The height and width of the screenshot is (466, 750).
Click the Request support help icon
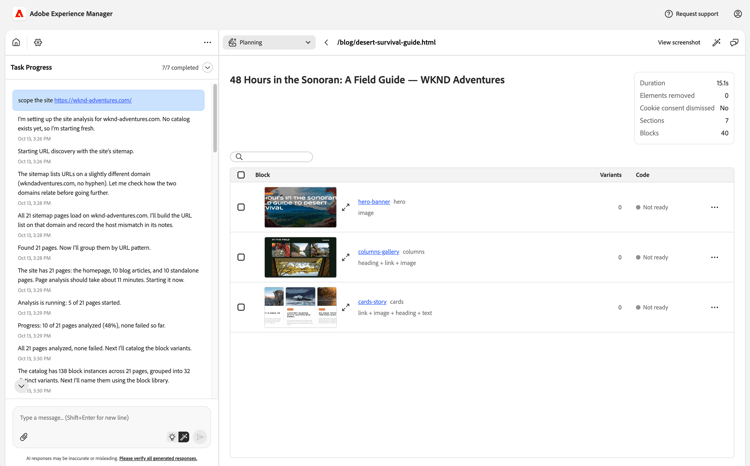669,14
